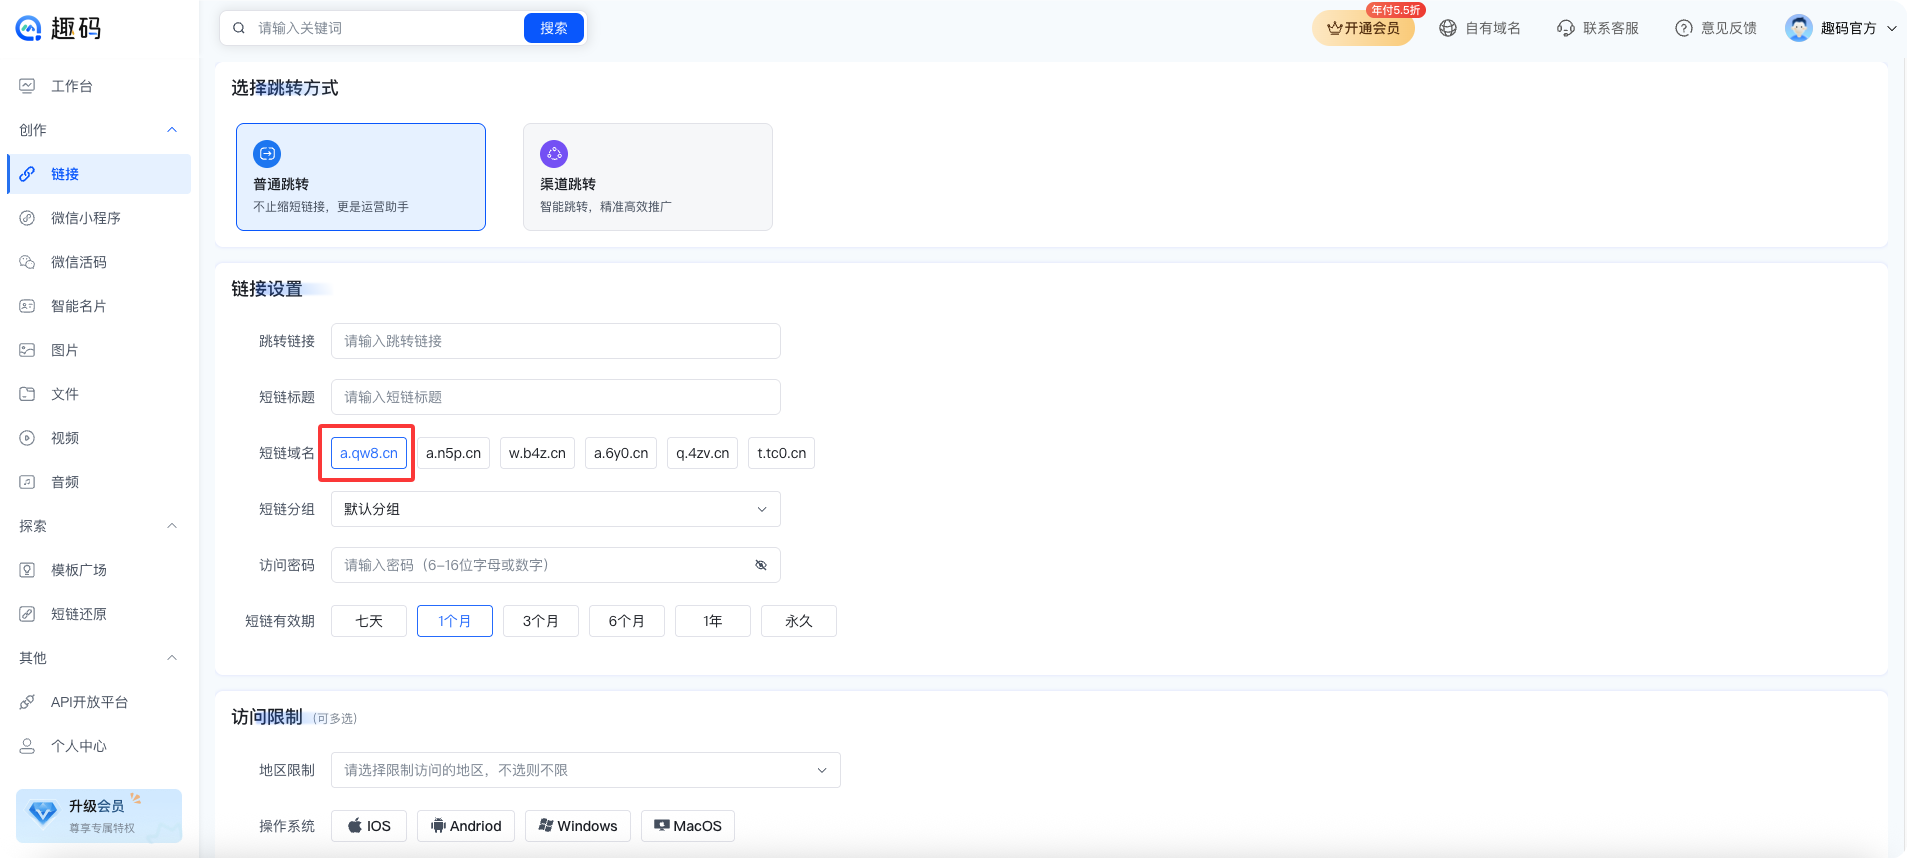This screenshot has width=1907, height=858.
Task: Click the 开通会员 membership button
Action: pos(1363,28)
